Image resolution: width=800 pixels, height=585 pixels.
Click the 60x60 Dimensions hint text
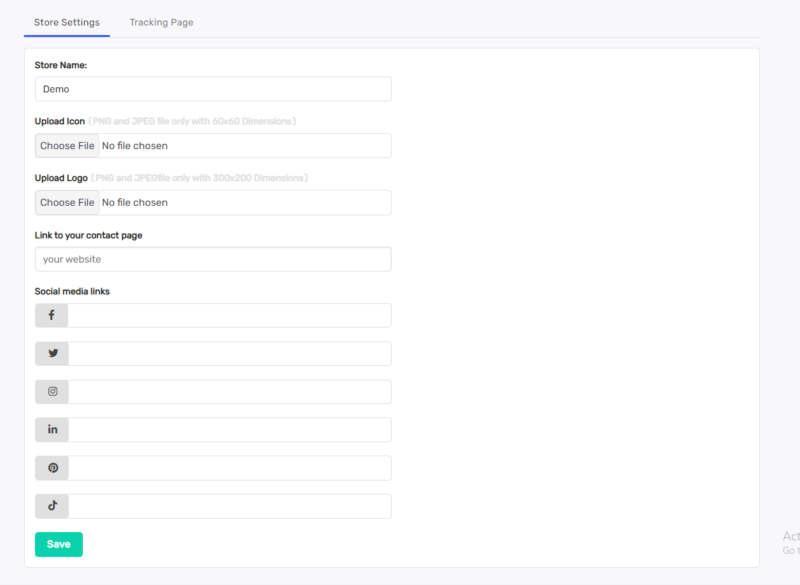192,121
